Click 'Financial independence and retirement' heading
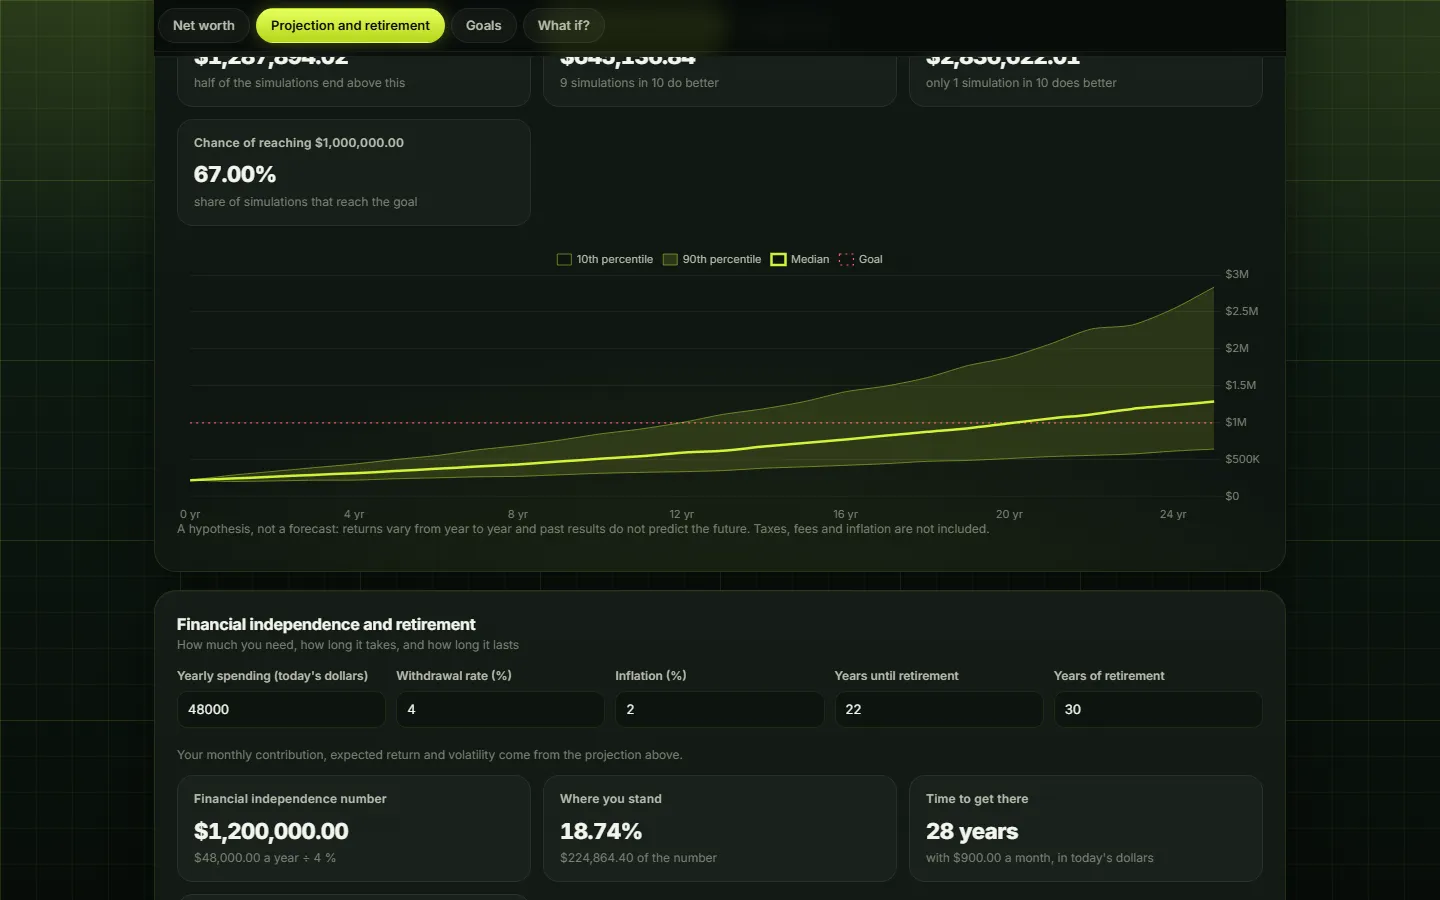This screenshot has height=900, width=1440. (326, 624)
